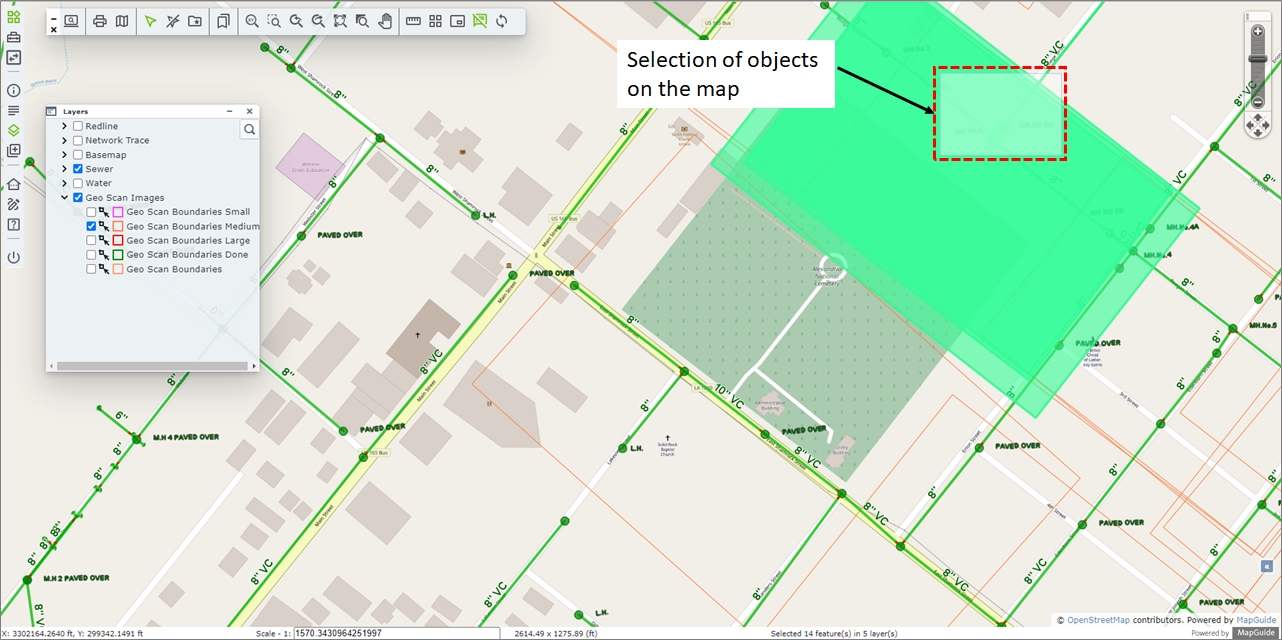Uncheck the Sewer layer checkbox

click(78, 169)
